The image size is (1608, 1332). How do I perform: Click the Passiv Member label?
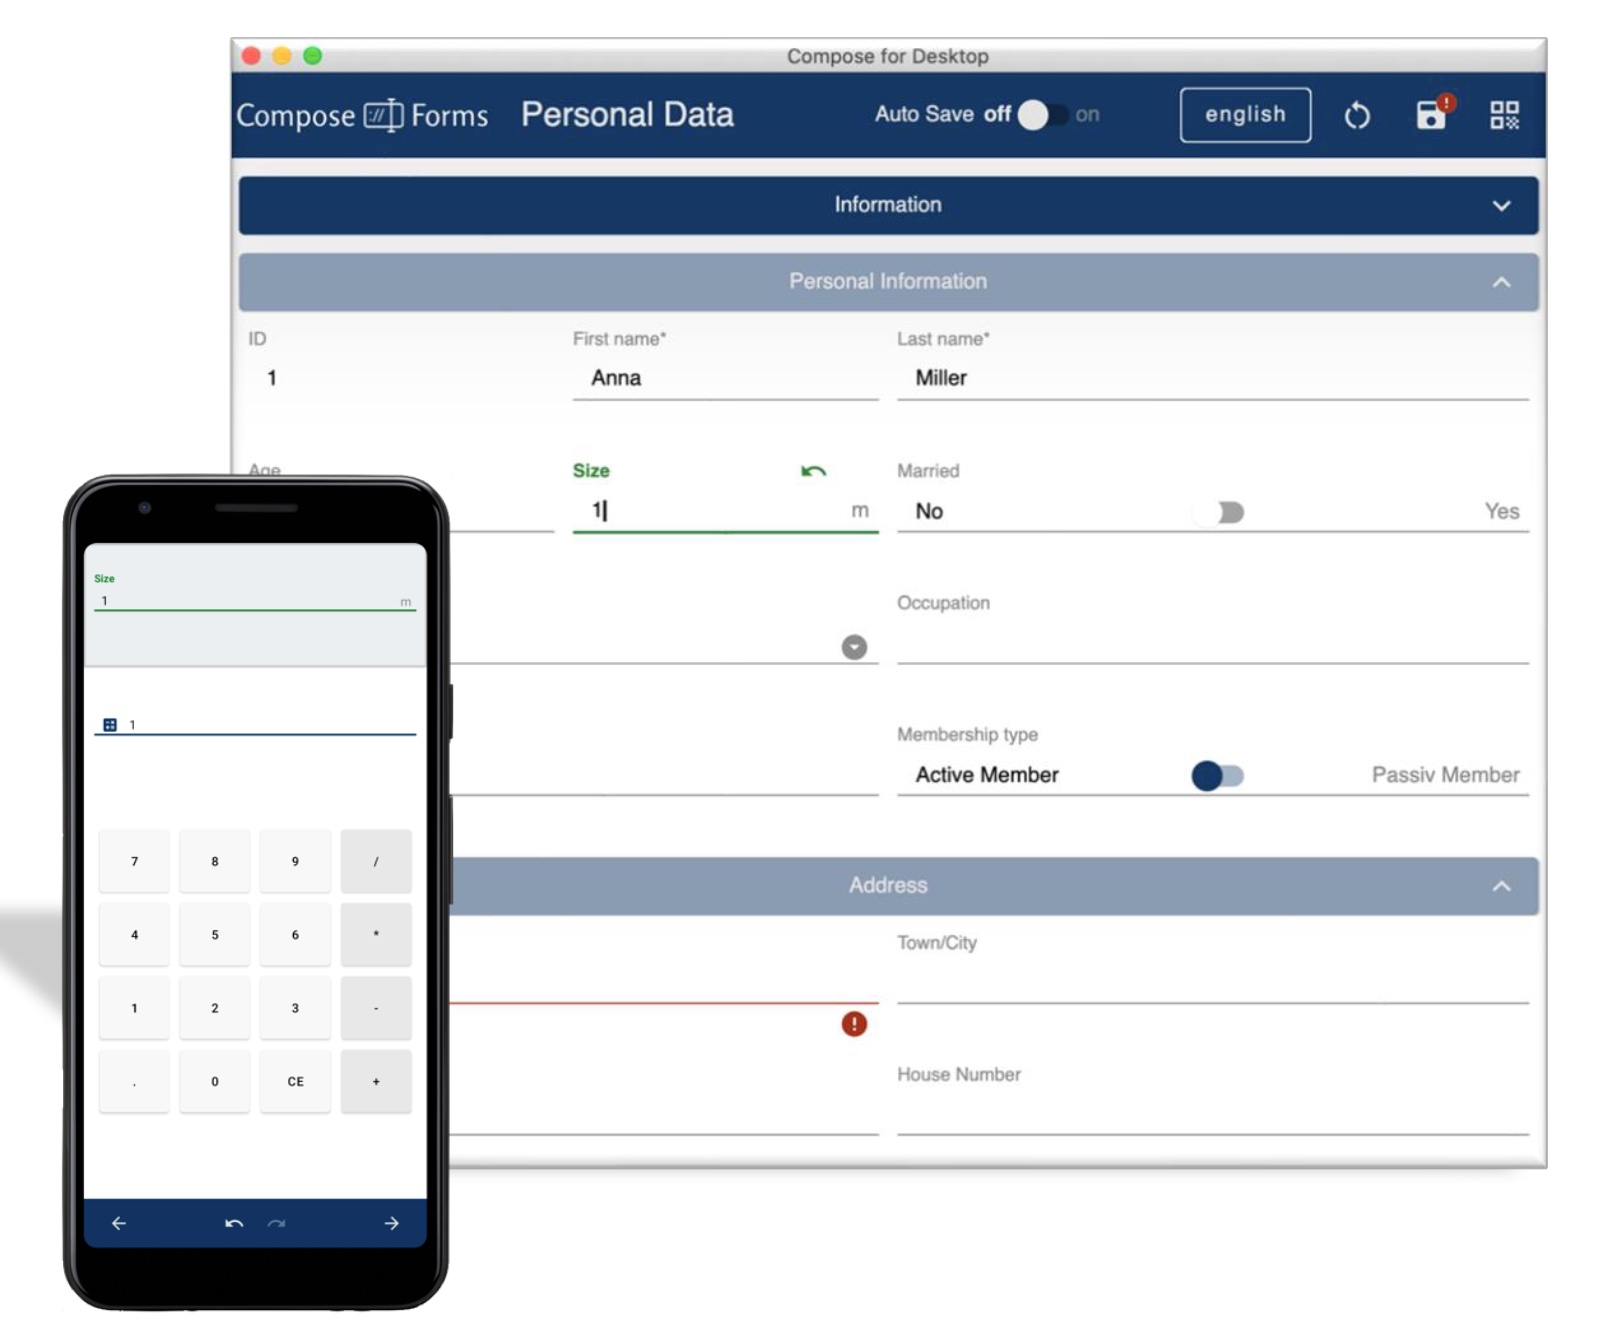click(x=1445, y=775)
